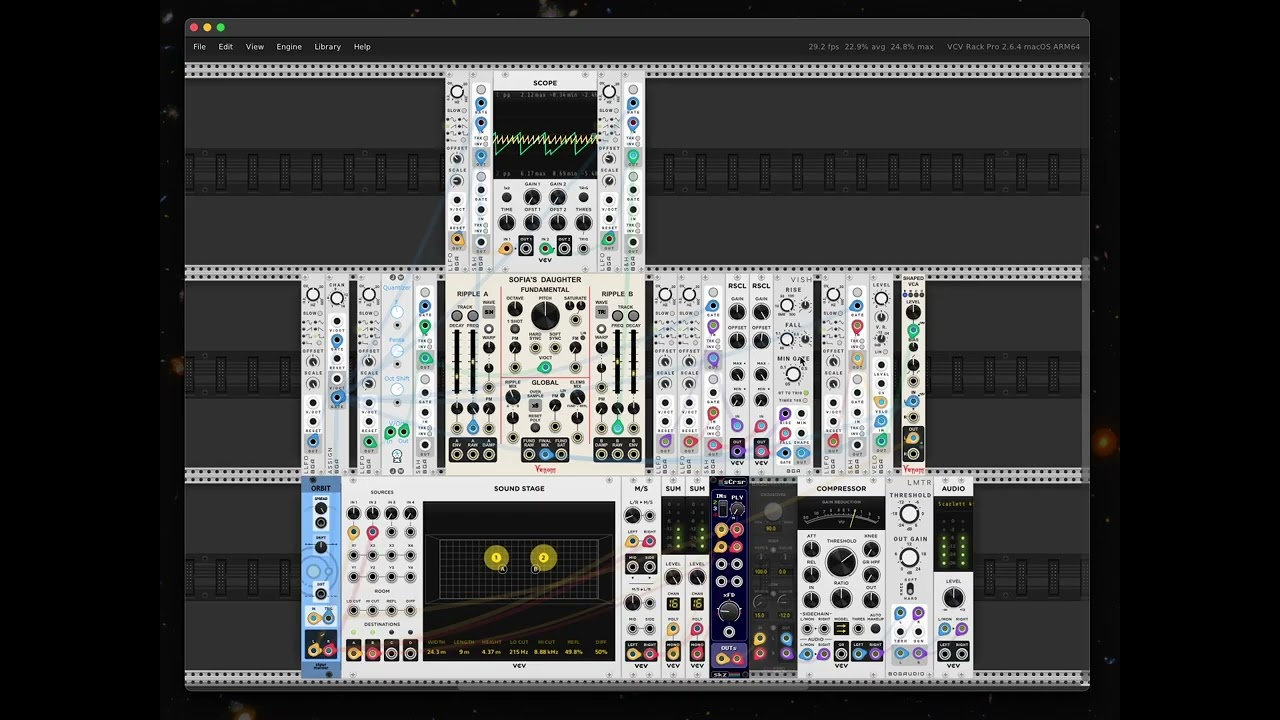The image size is (1280, 720).
Task: Click the '49.8%' REFL value
Action: coord(573,652)
